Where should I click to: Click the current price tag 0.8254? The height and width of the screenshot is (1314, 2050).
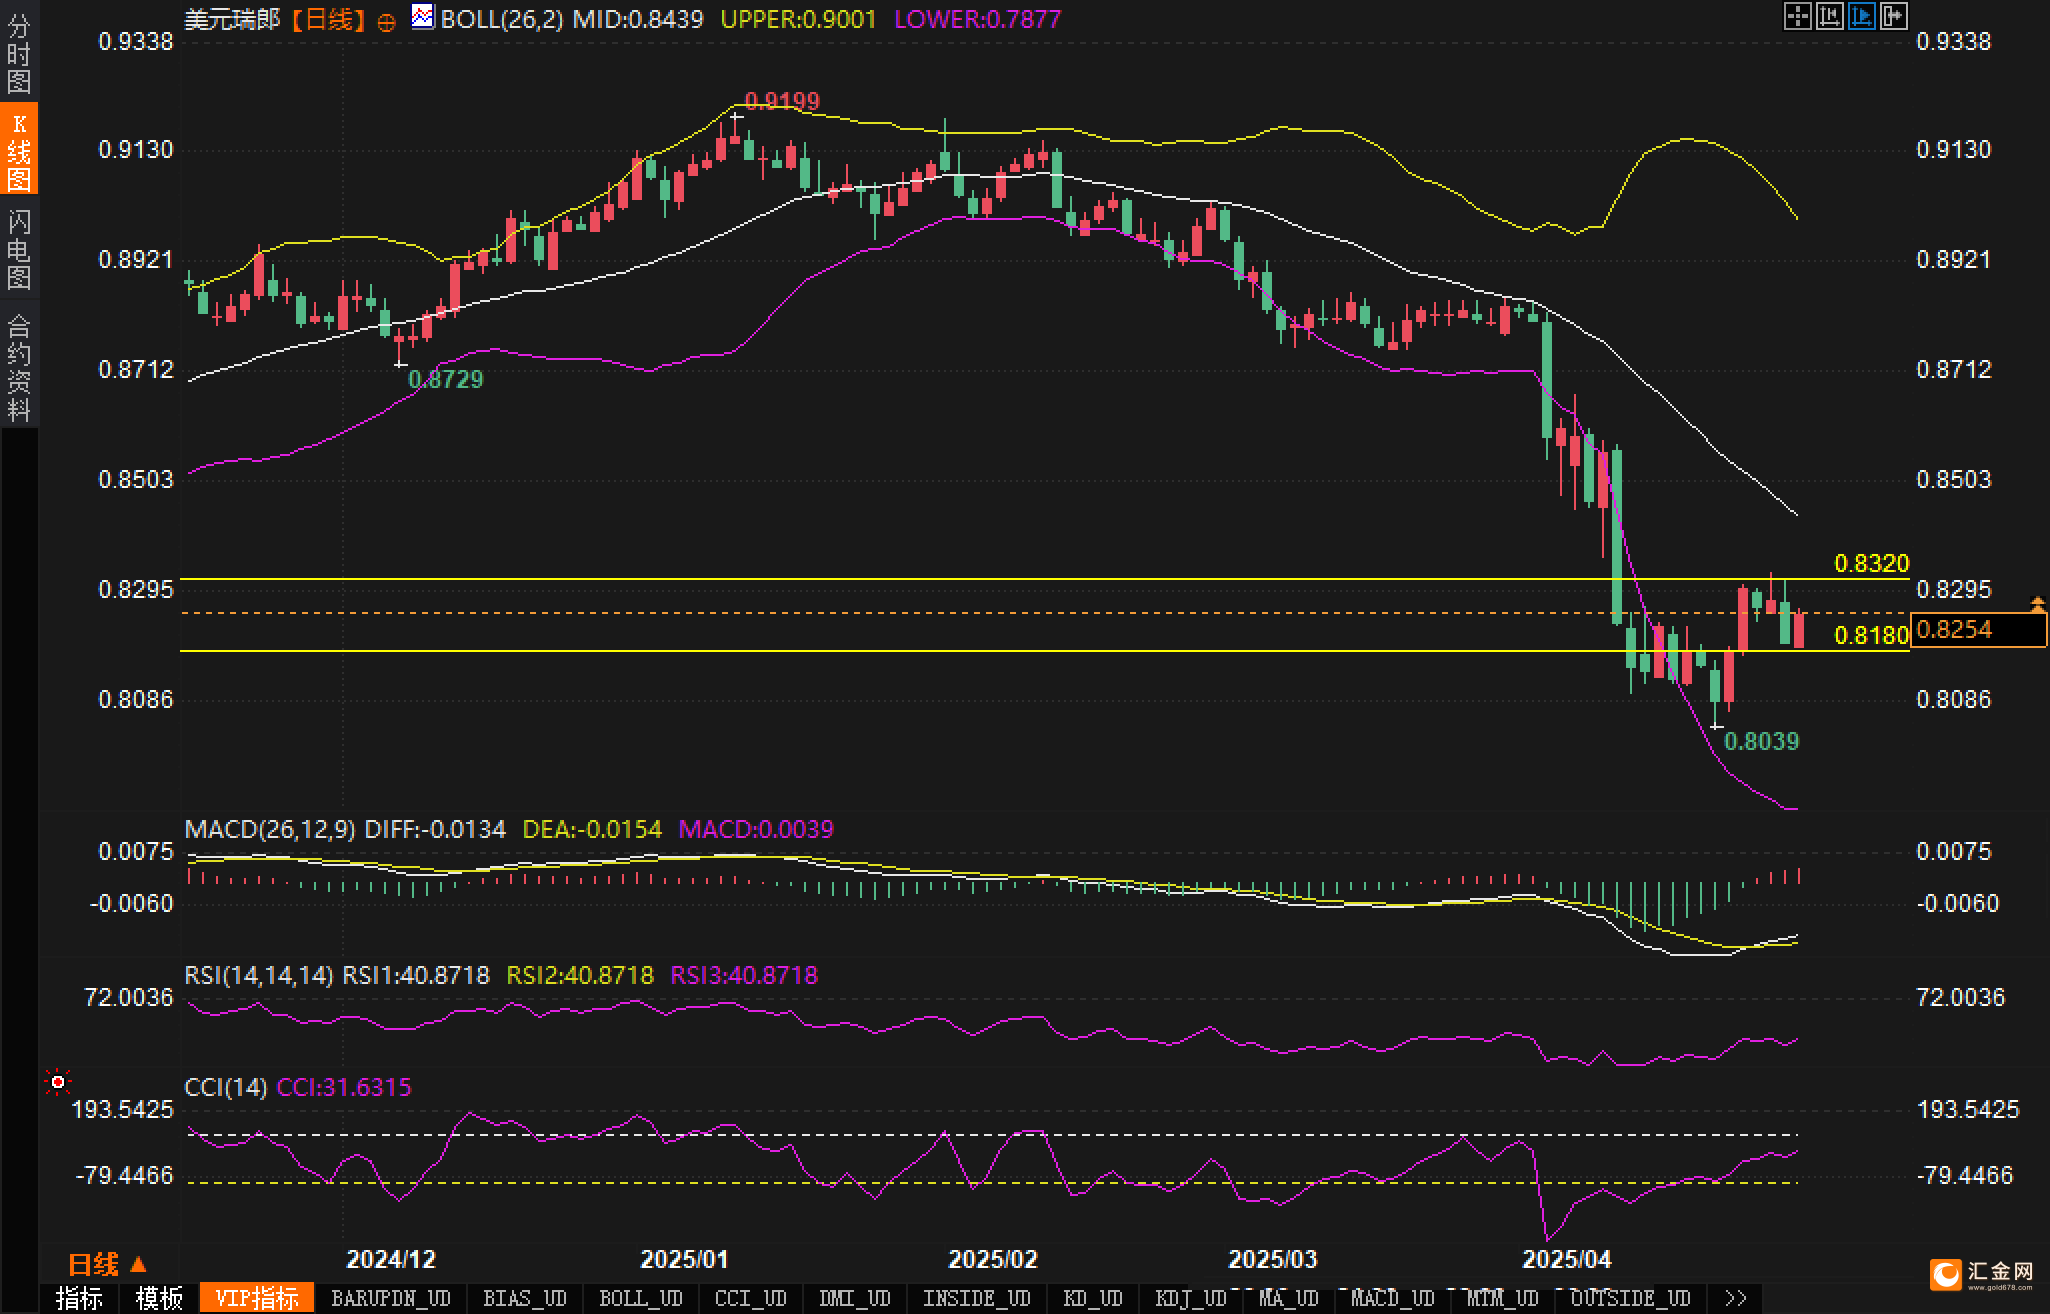click(x=1978, y=629)
